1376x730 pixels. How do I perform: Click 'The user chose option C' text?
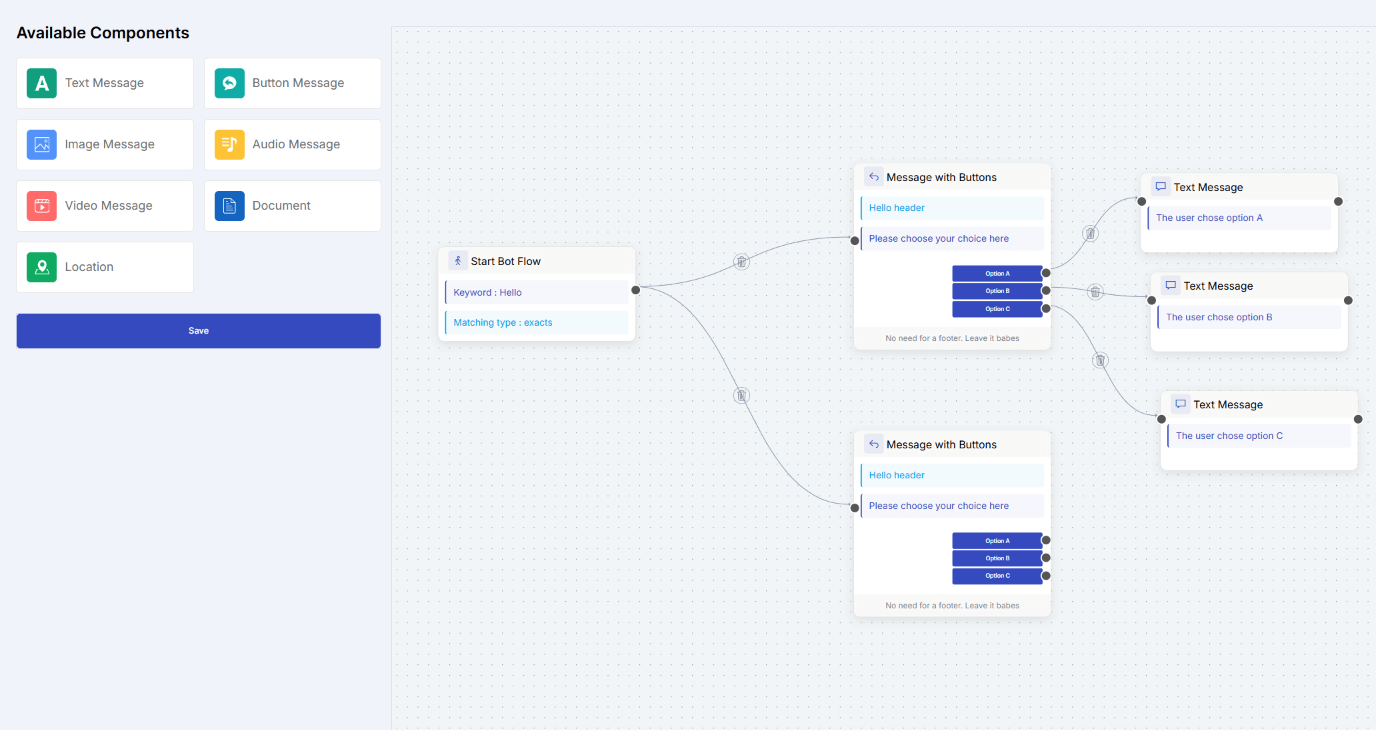click(x=1229, y=436)
